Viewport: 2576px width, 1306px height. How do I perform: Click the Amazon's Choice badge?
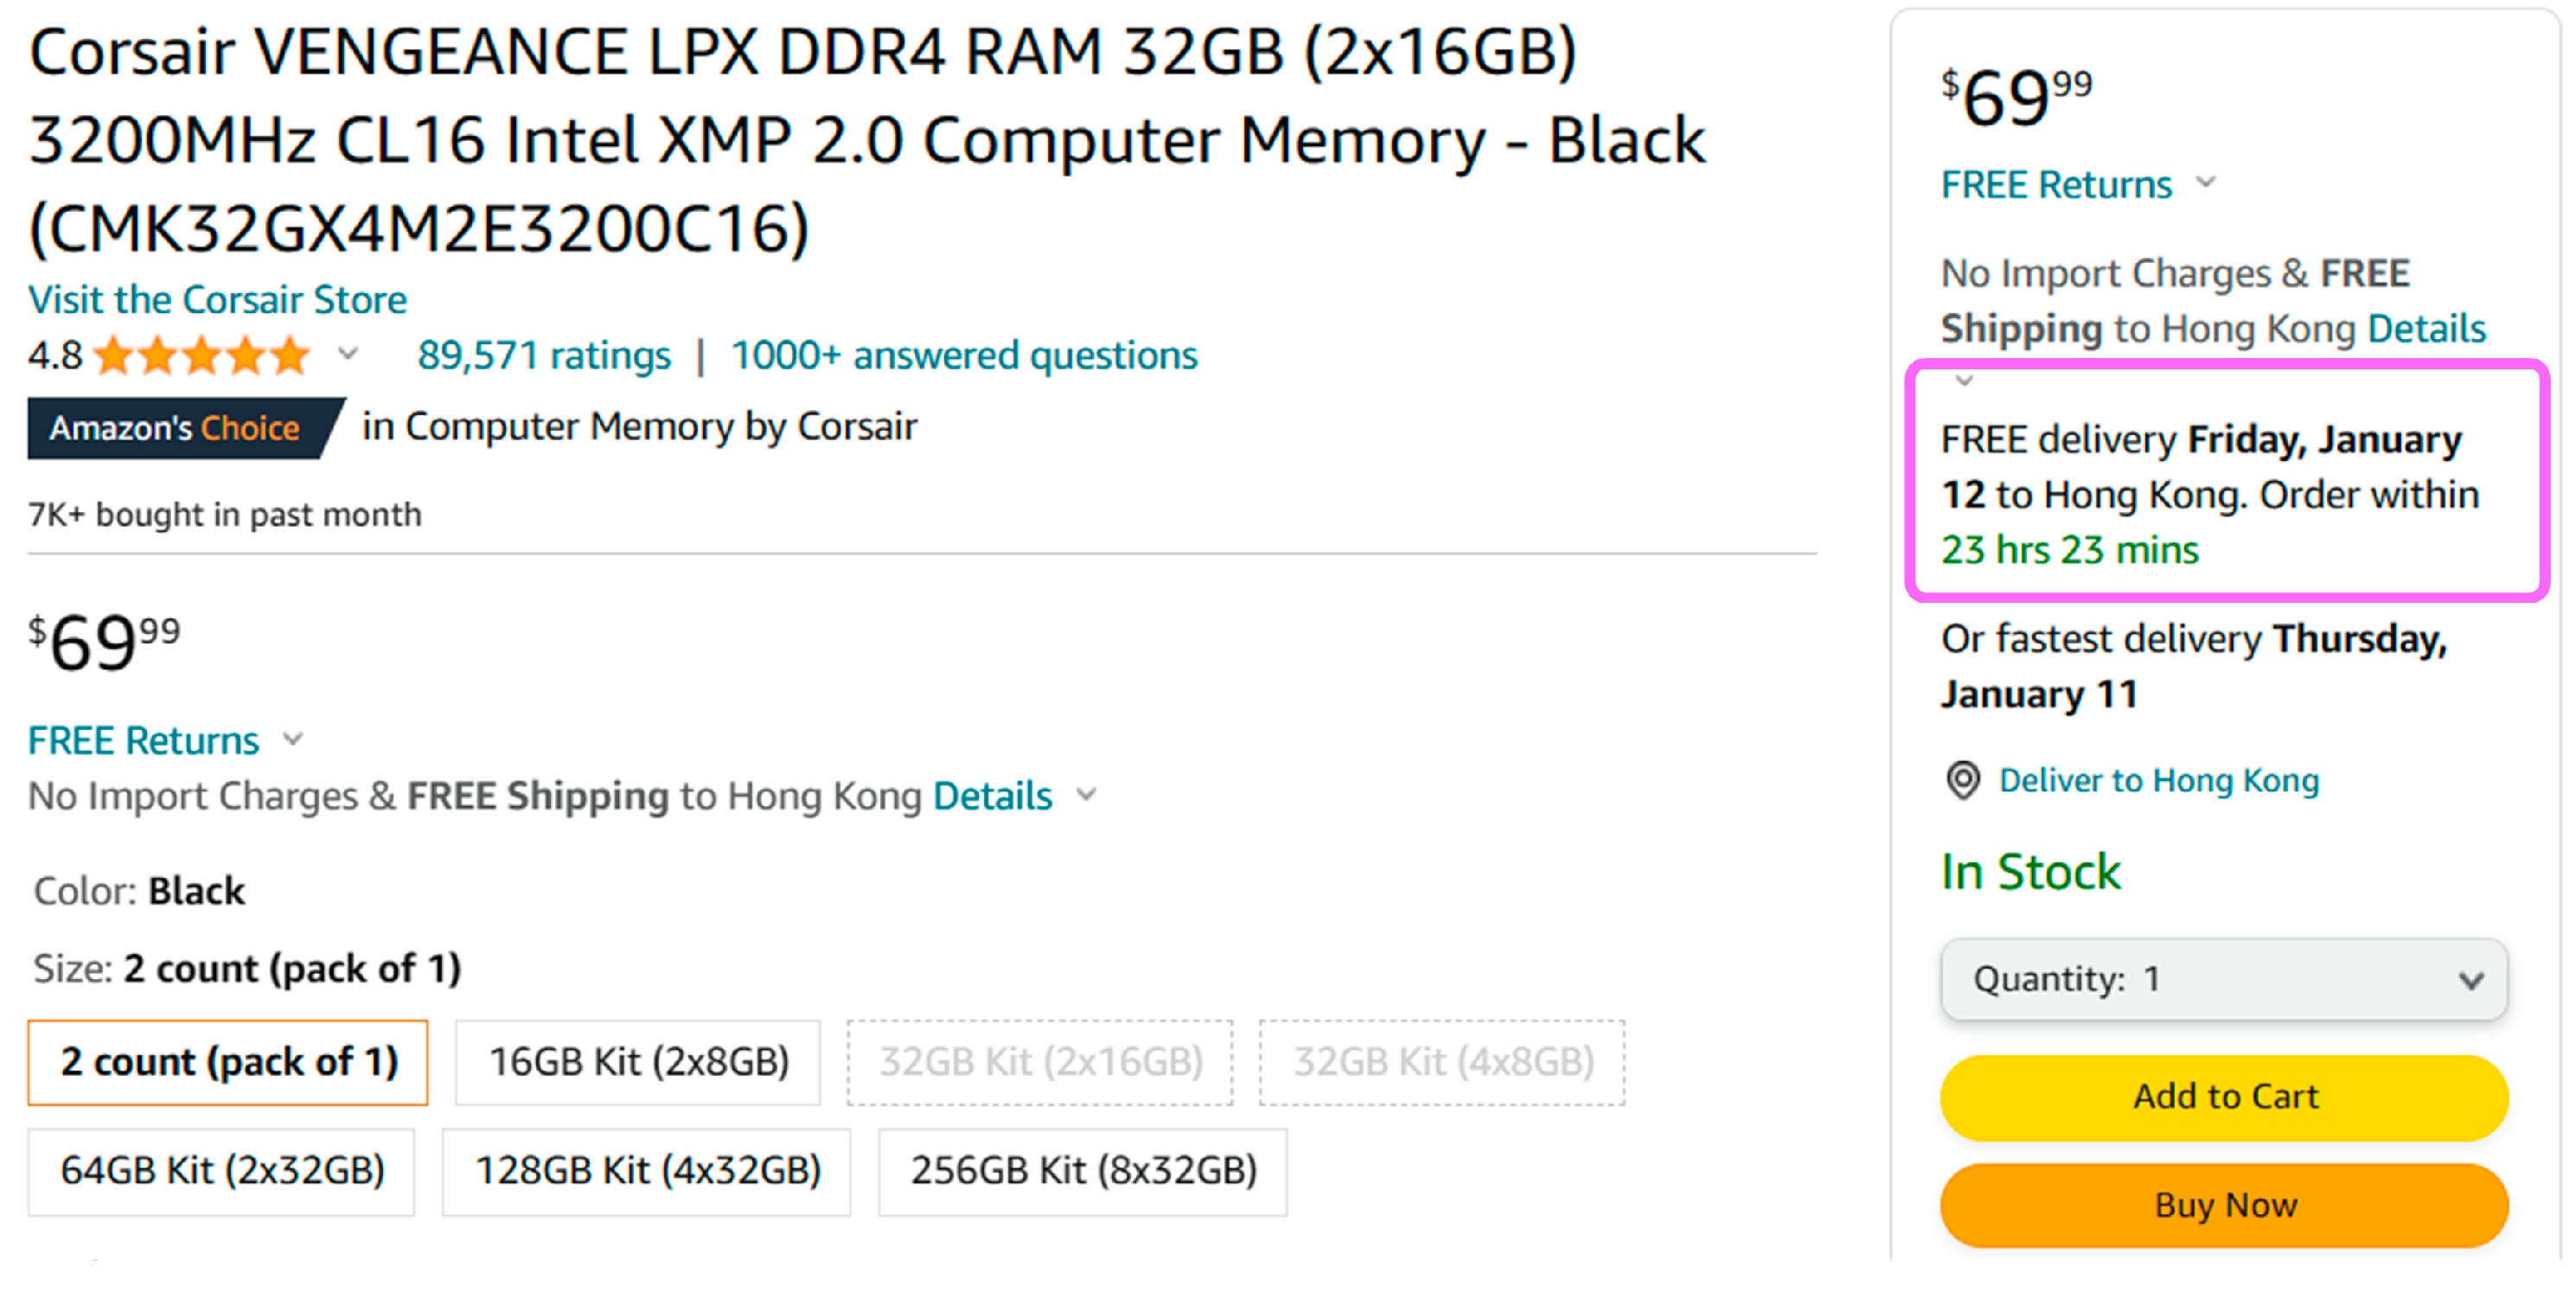(x=186, y=428)
